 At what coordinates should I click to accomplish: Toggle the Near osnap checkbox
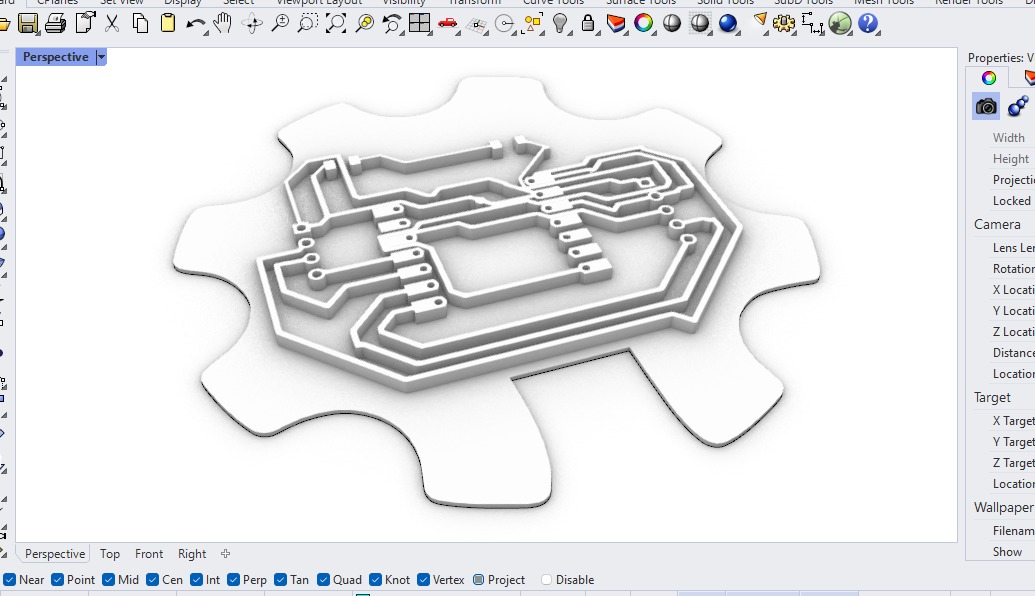tap(9, 579)
